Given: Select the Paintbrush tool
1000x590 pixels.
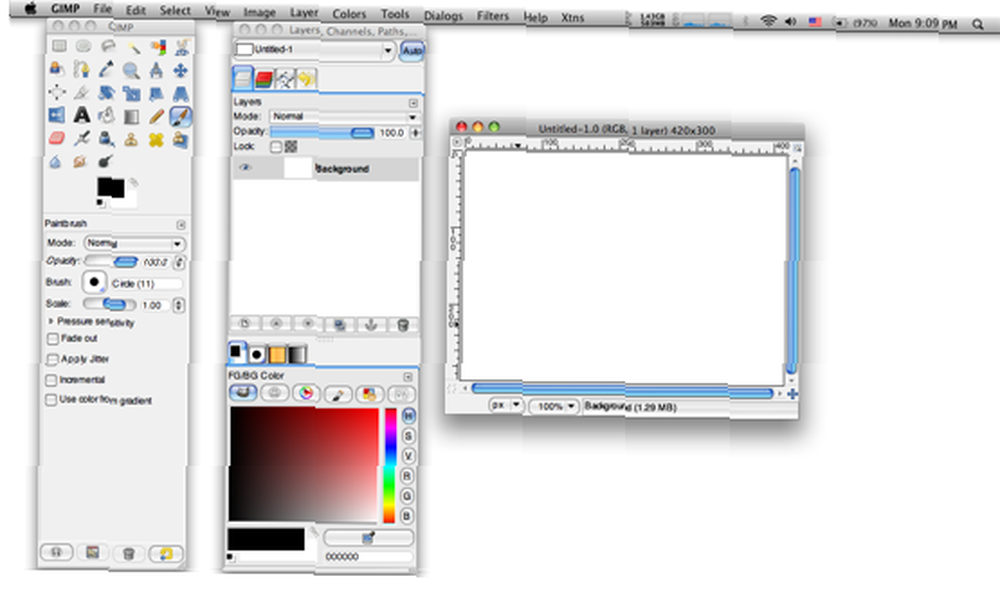Looking at the screenshot, I should click(x=180, y=117).
